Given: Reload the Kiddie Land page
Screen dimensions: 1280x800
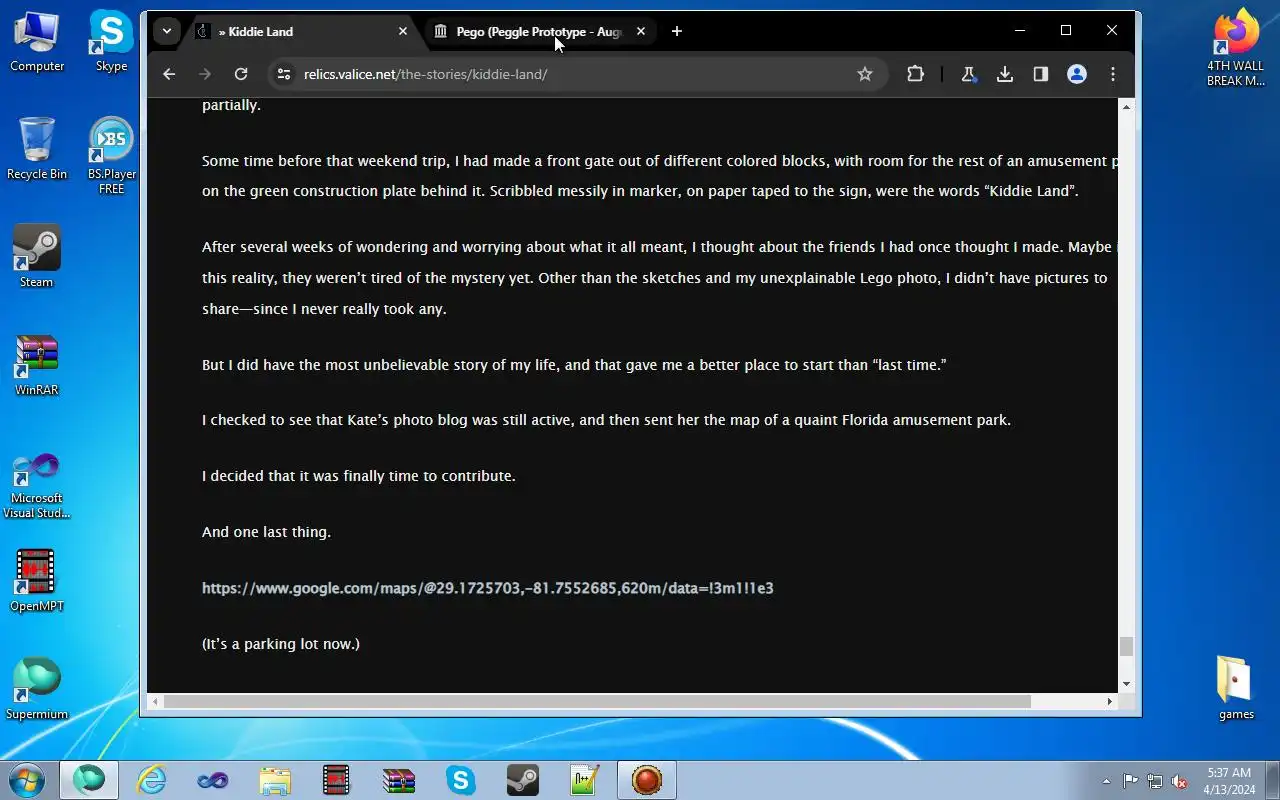Looking at the screenshot, I should coord(241,74).
